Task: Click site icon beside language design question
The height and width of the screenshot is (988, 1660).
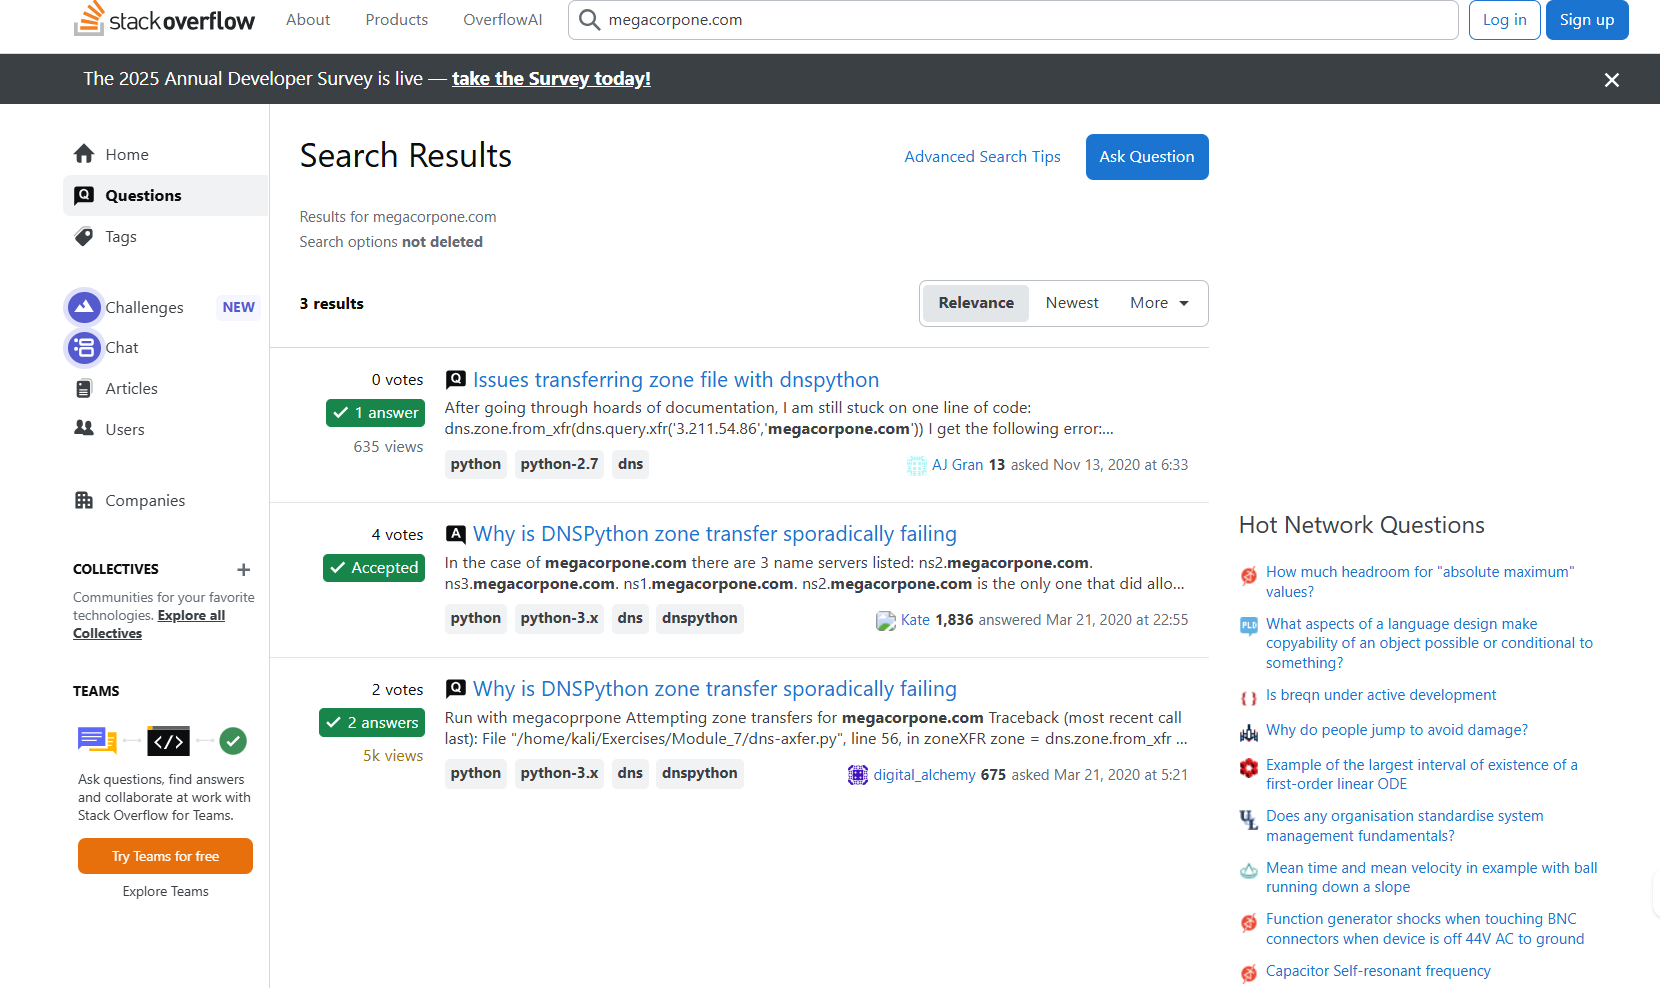Action: point(1249,627)
